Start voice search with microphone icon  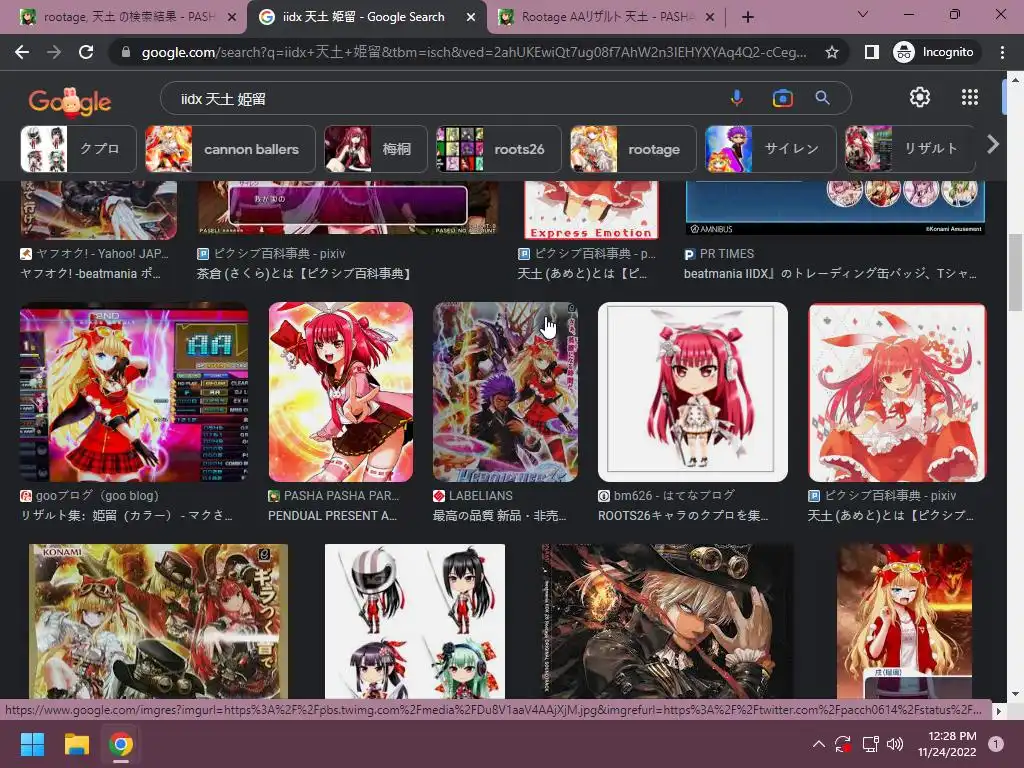[737, 98]
